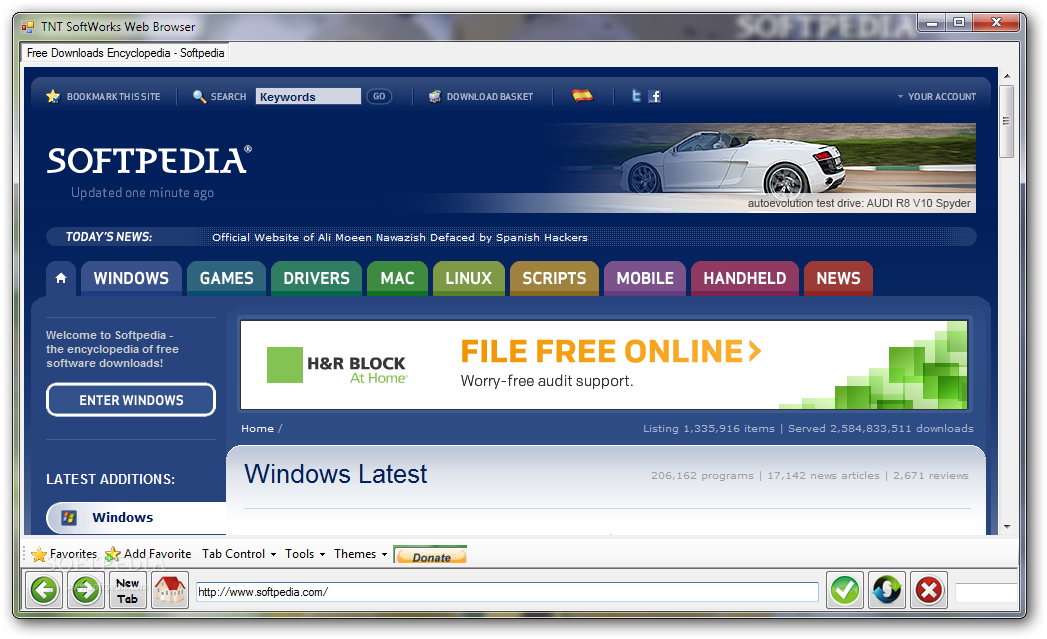Click the Served 2,584,833,511 downloads text
Image resolution: width=1047 pixels, height=639 pixels.
pos(881,429)
